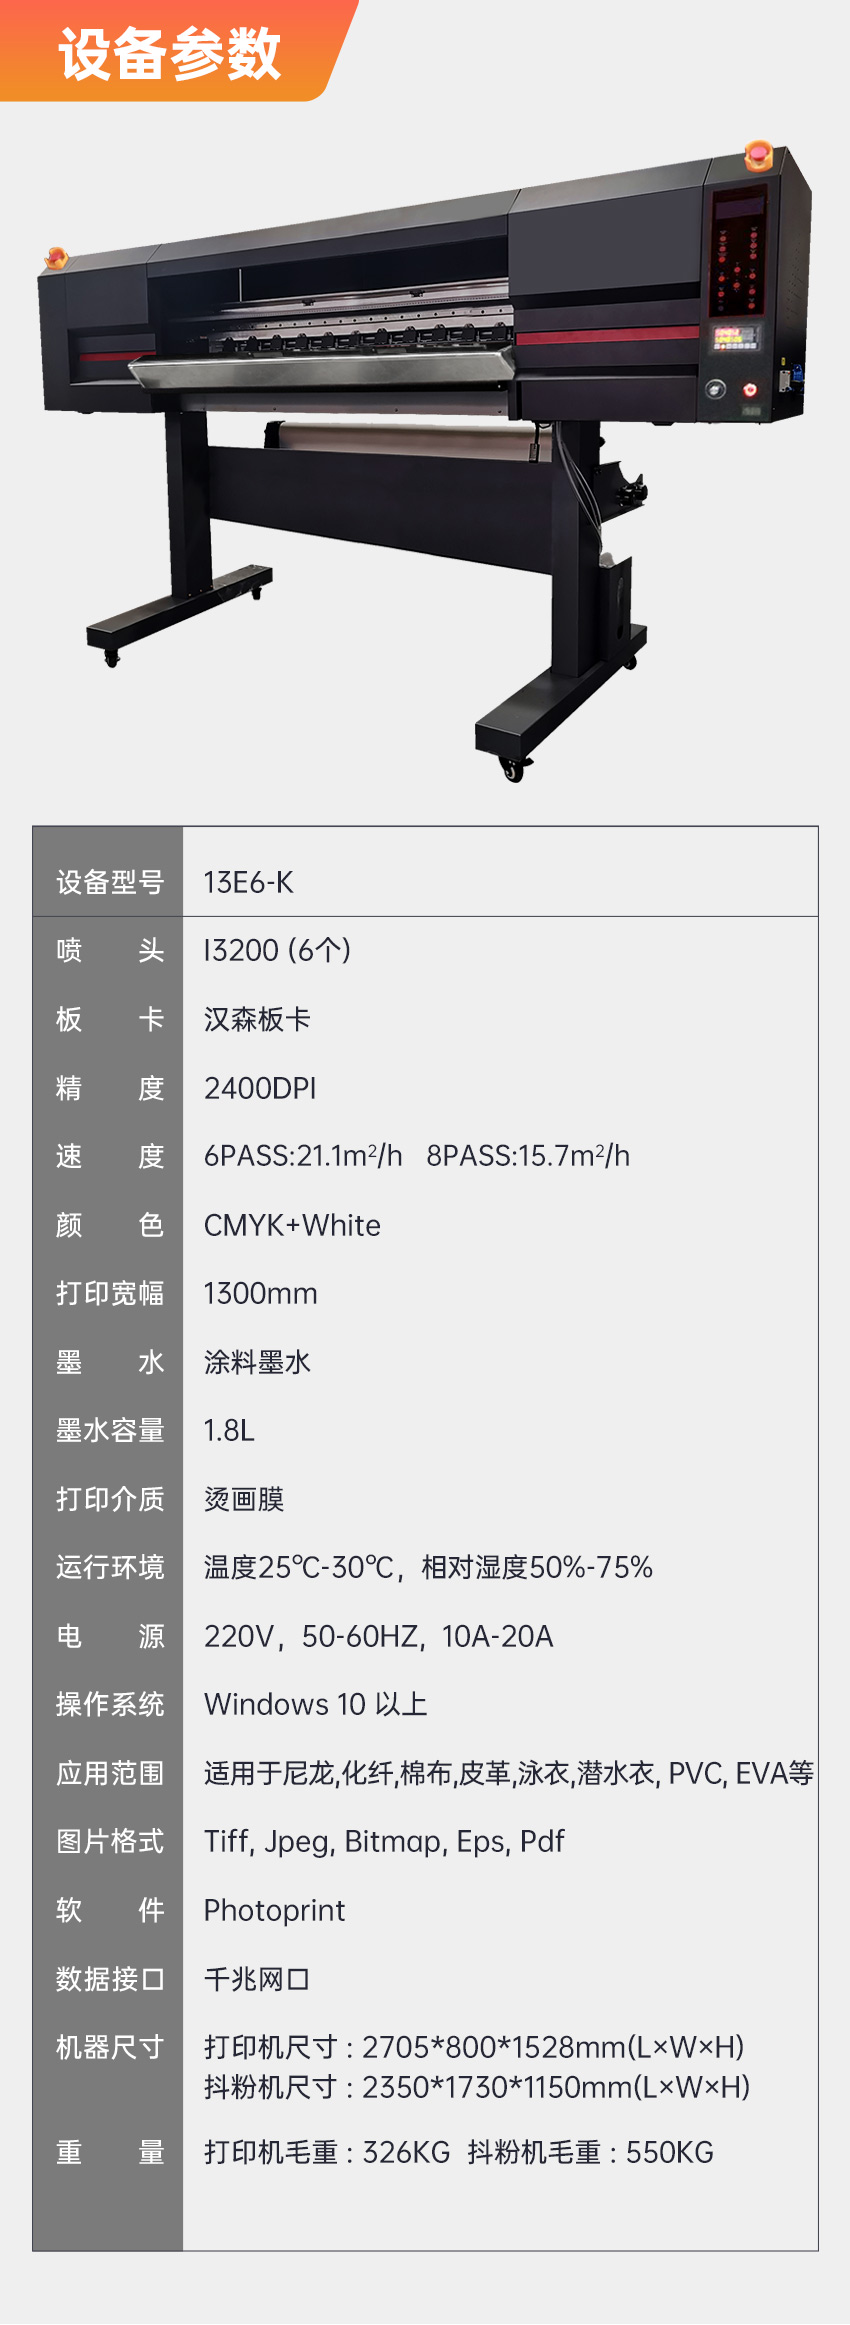850x2325 pixels.
Task: Click the 6PASS:21.1m²/h speed text
Action: [303, 1156]
